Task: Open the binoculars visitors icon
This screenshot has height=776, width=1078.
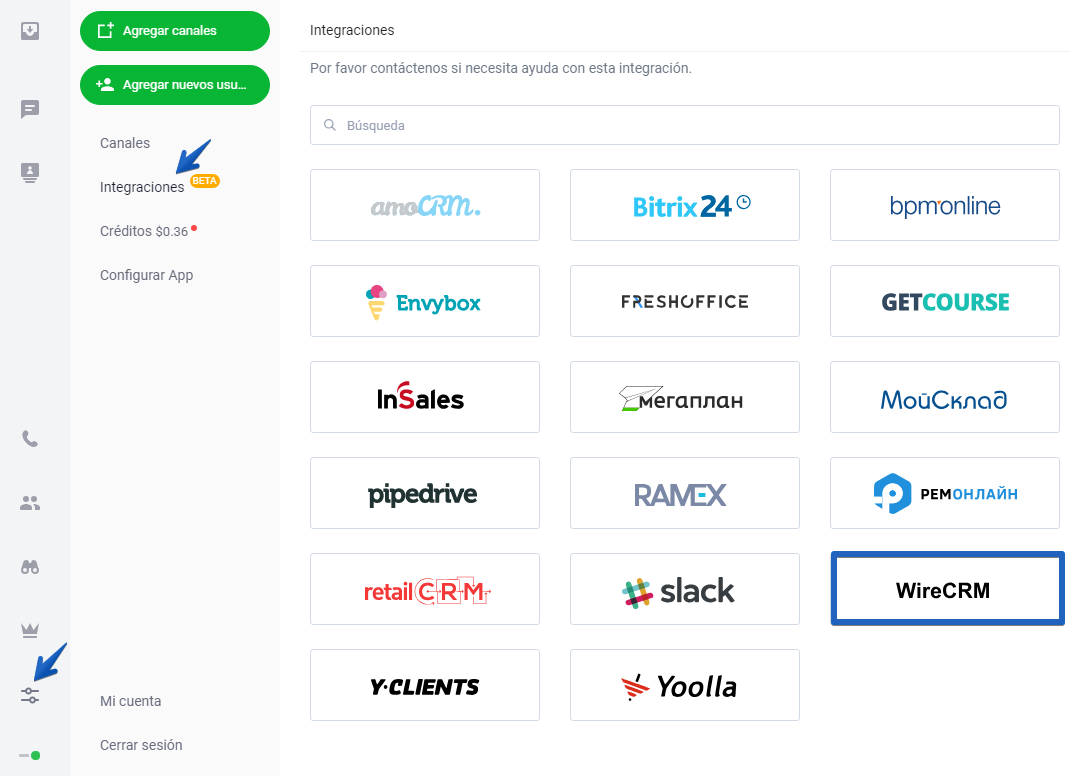Action: 30,567
